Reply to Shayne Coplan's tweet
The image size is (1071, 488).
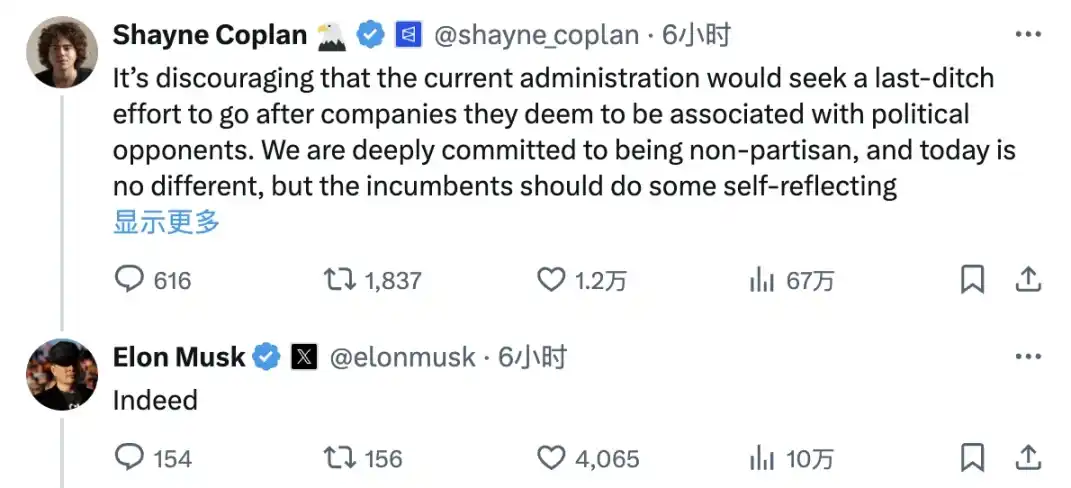click(x=130, y=280)
